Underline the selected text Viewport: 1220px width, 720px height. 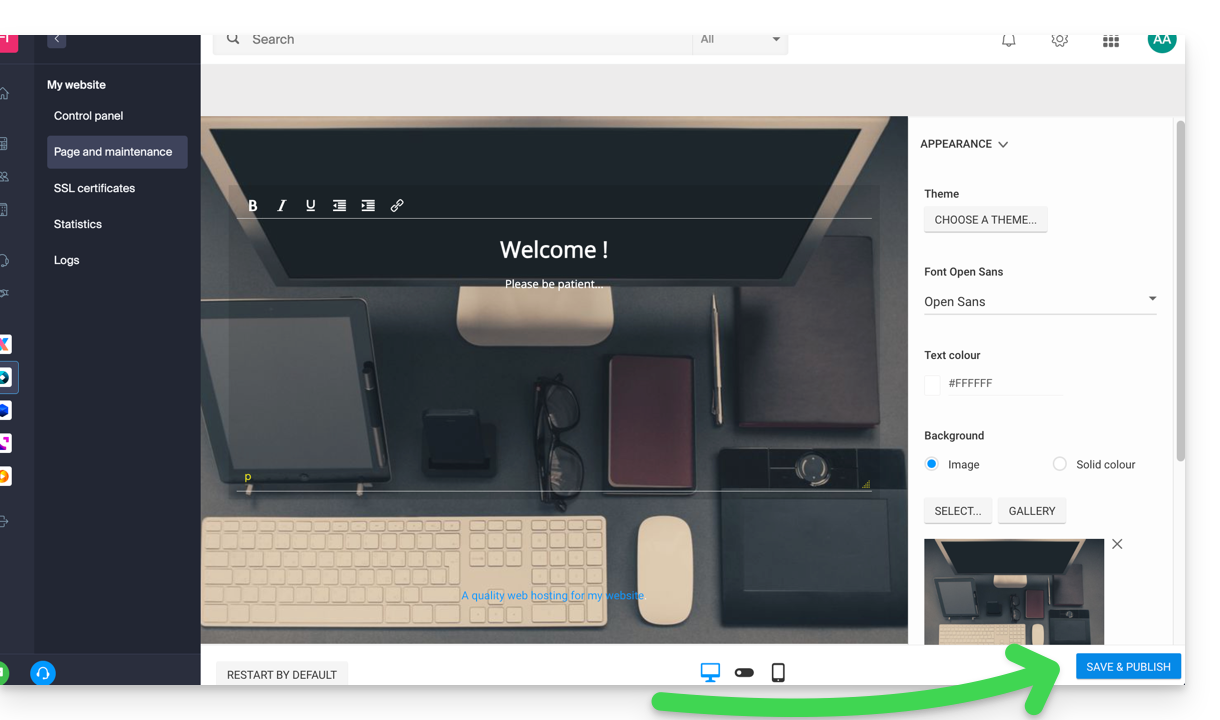pos(311,205)
